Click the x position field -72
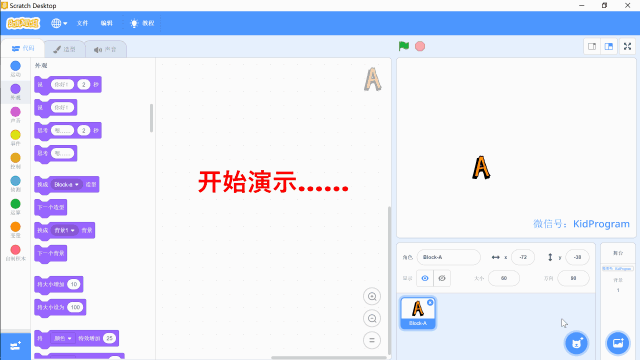Screen dimensions: 640x360 pos(523,257)
